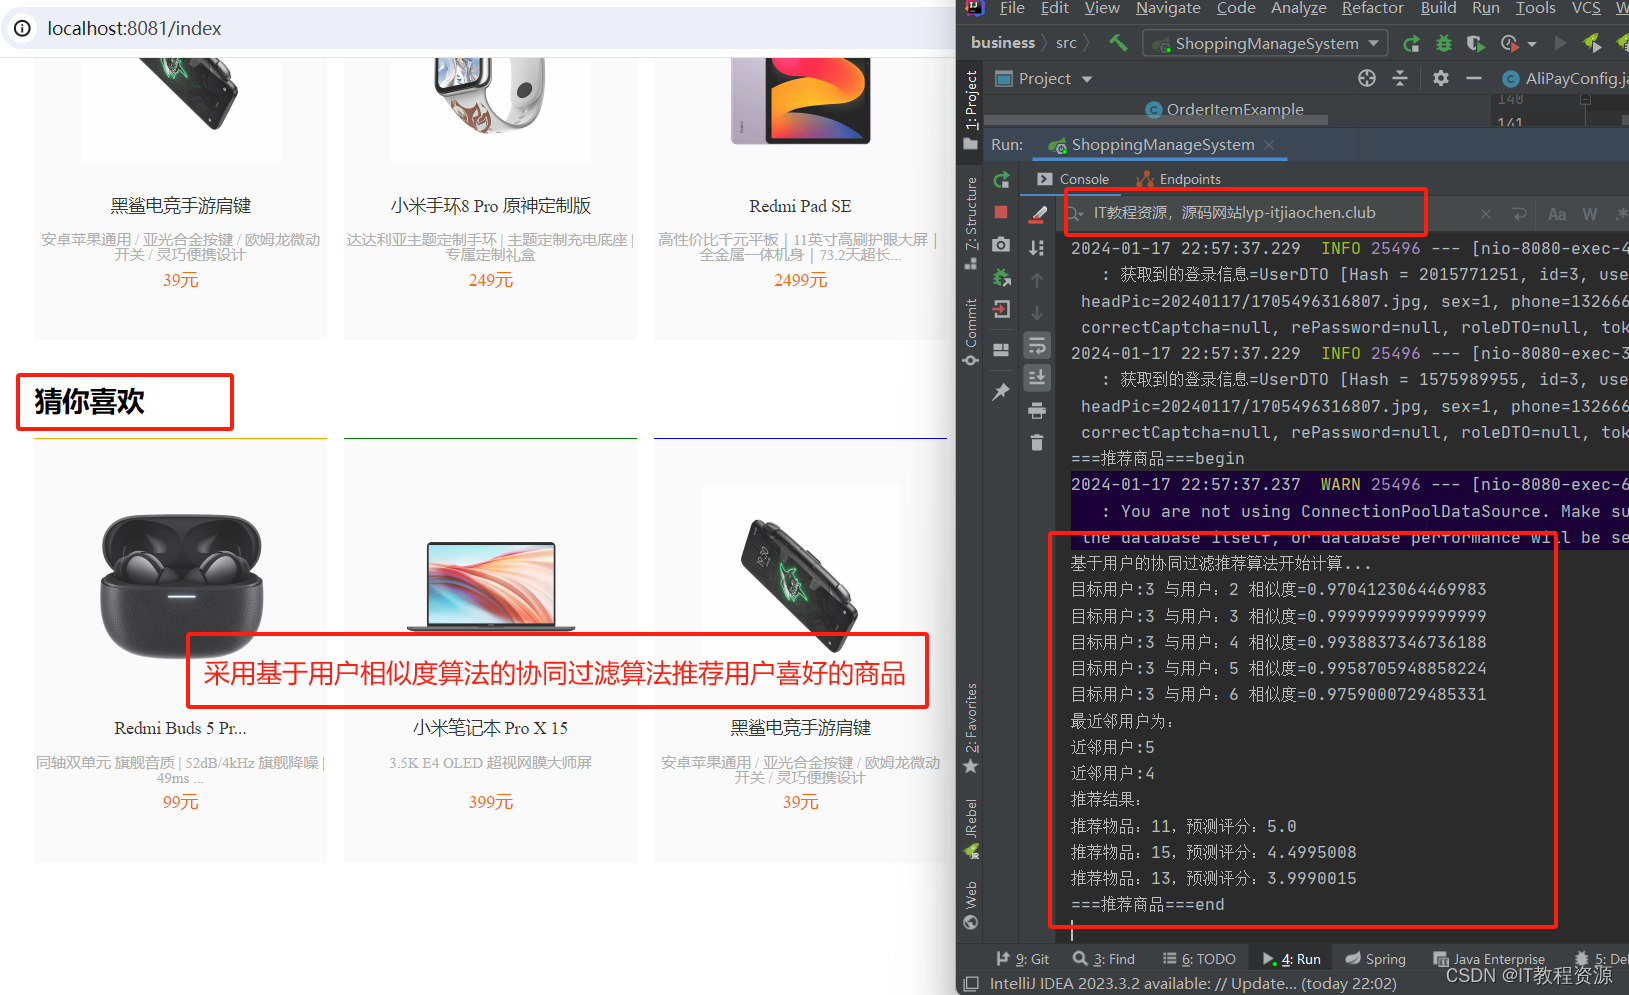
Task: Open the 6: TODO tool window
Action: pos(1199,959)
